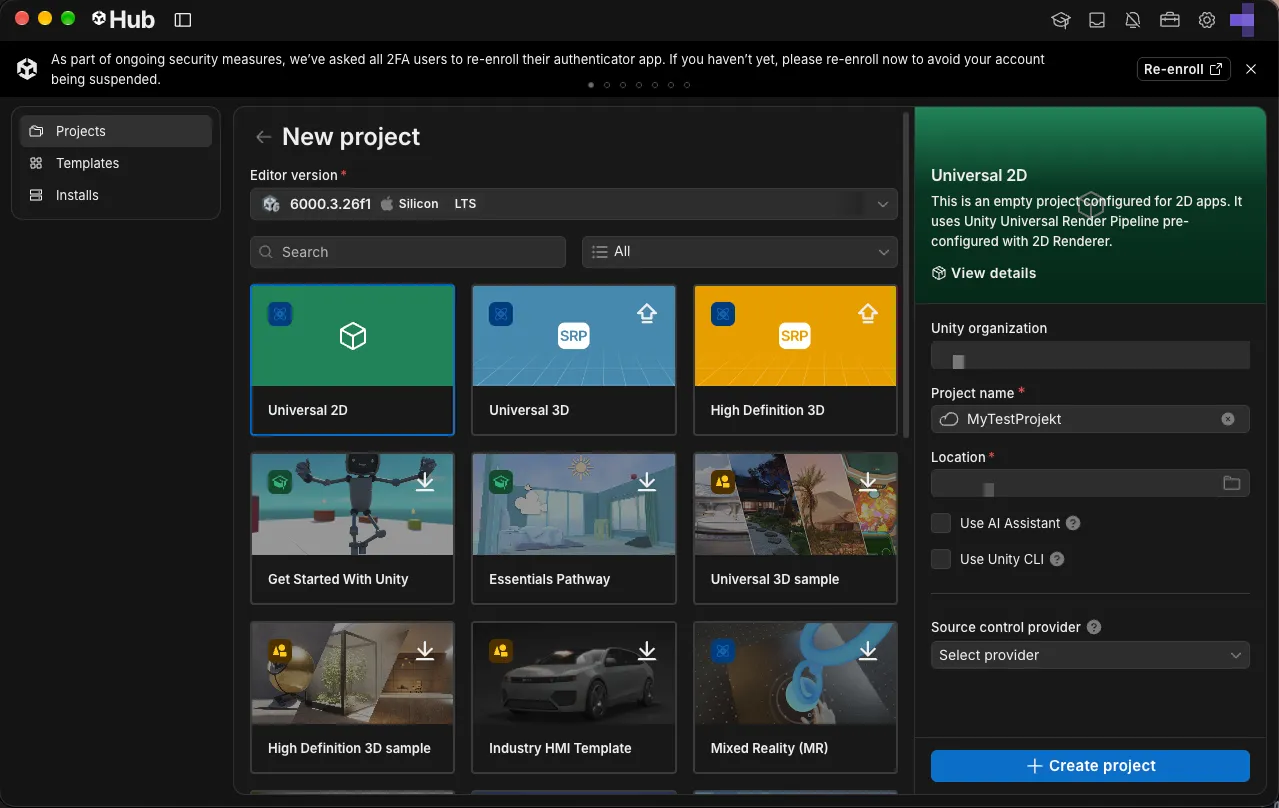Select the Universal 3D template
The height and width of the screenshot is (808, 1279).
tap(574, 360)
